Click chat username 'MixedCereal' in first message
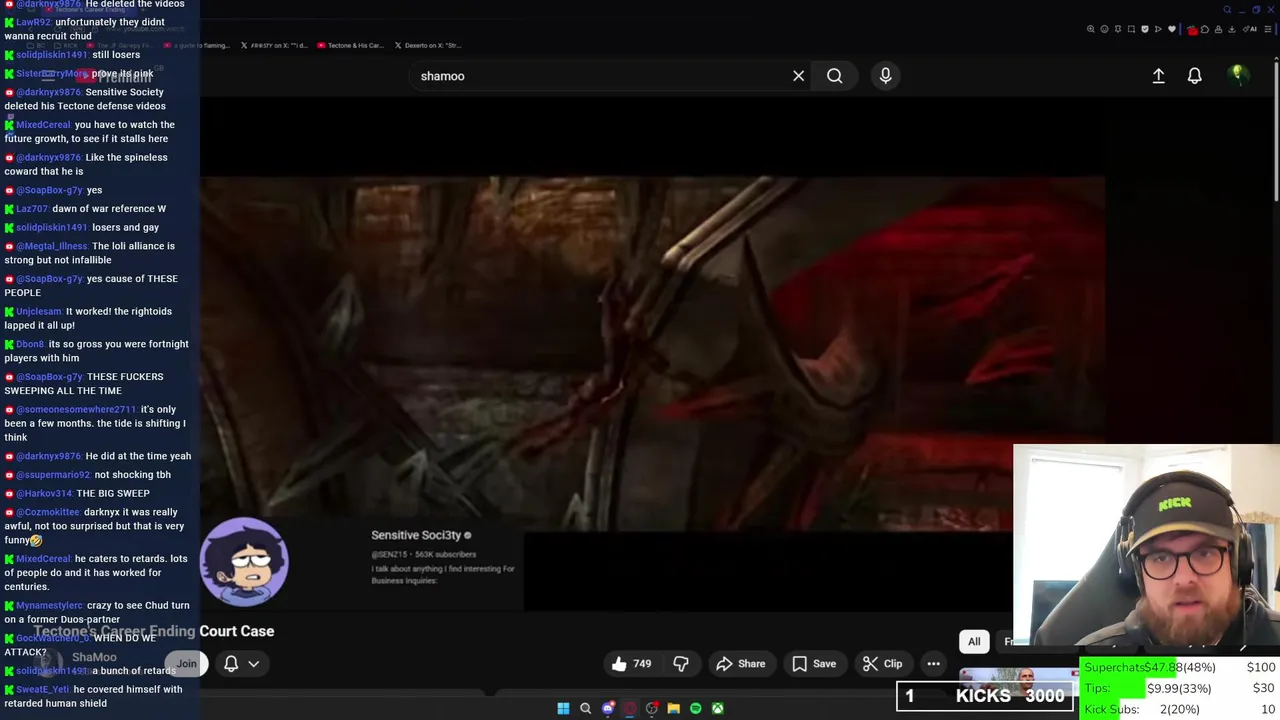Image resolution: width=1280 pixels, height=720 pixels. (x=43, y=125)
